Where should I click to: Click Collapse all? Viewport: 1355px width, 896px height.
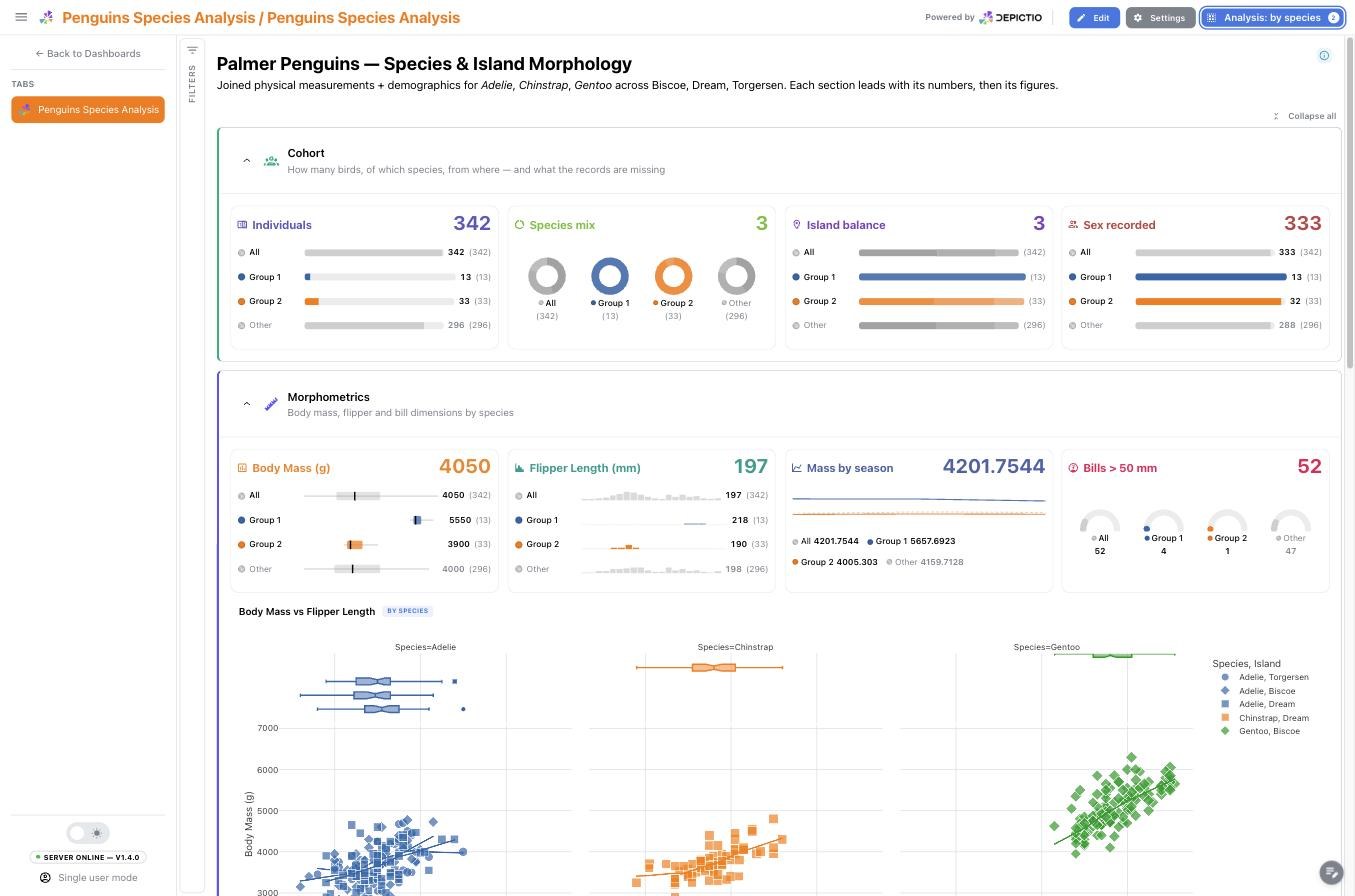point(1304,116)
